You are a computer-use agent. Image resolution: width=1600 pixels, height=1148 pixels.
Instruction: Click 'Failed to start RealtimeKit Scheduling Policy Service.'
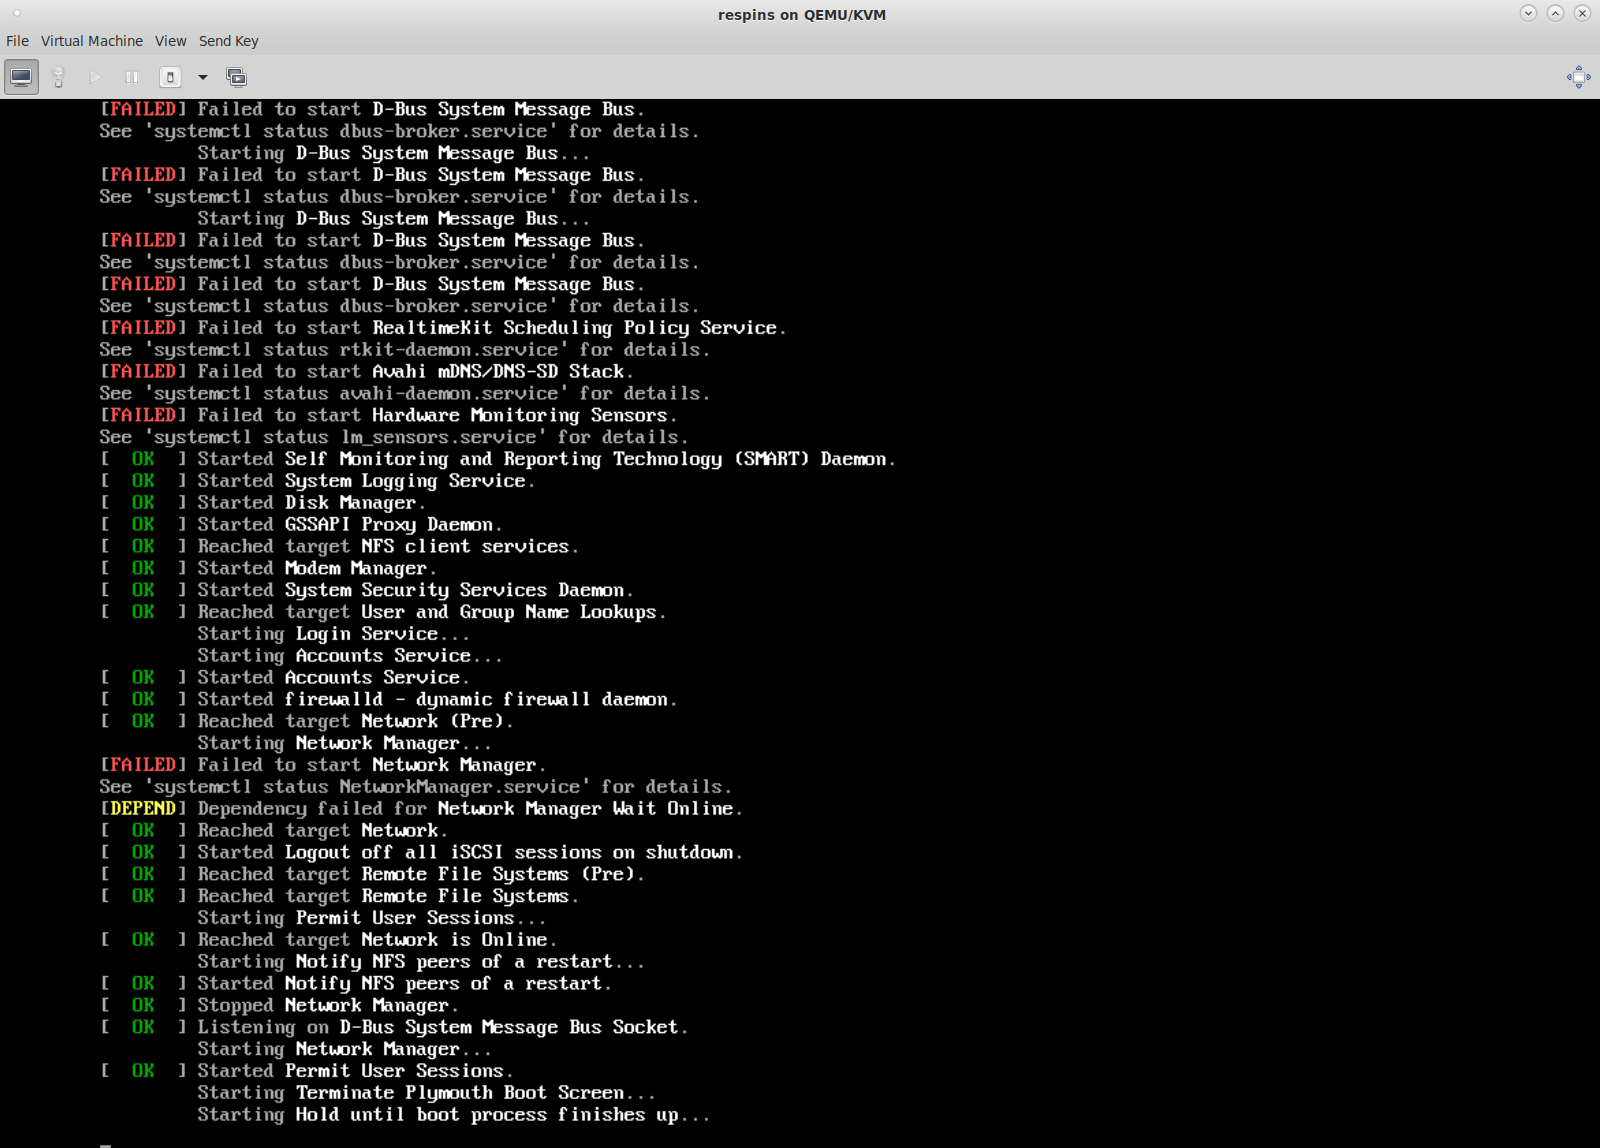coord(492,328)
